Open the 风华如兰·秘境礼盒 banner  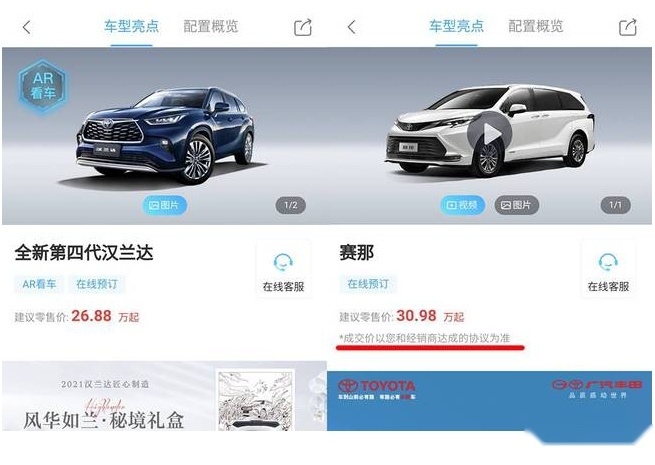pos(164,396)
